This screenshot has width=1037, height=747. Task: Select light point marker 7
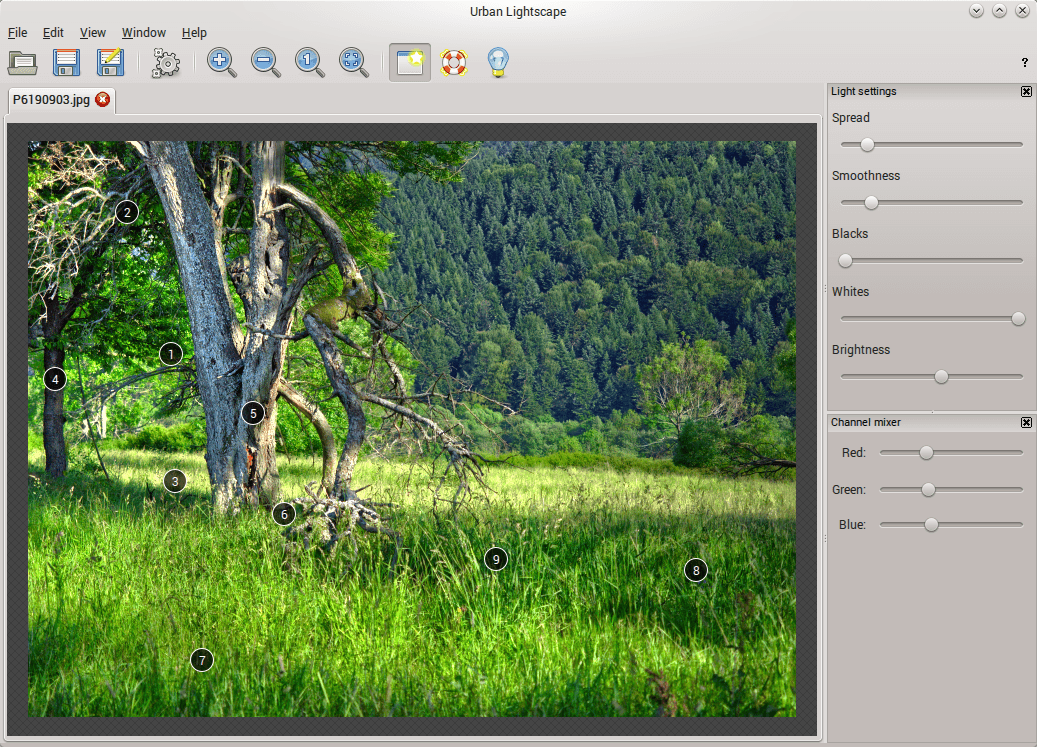202,660
